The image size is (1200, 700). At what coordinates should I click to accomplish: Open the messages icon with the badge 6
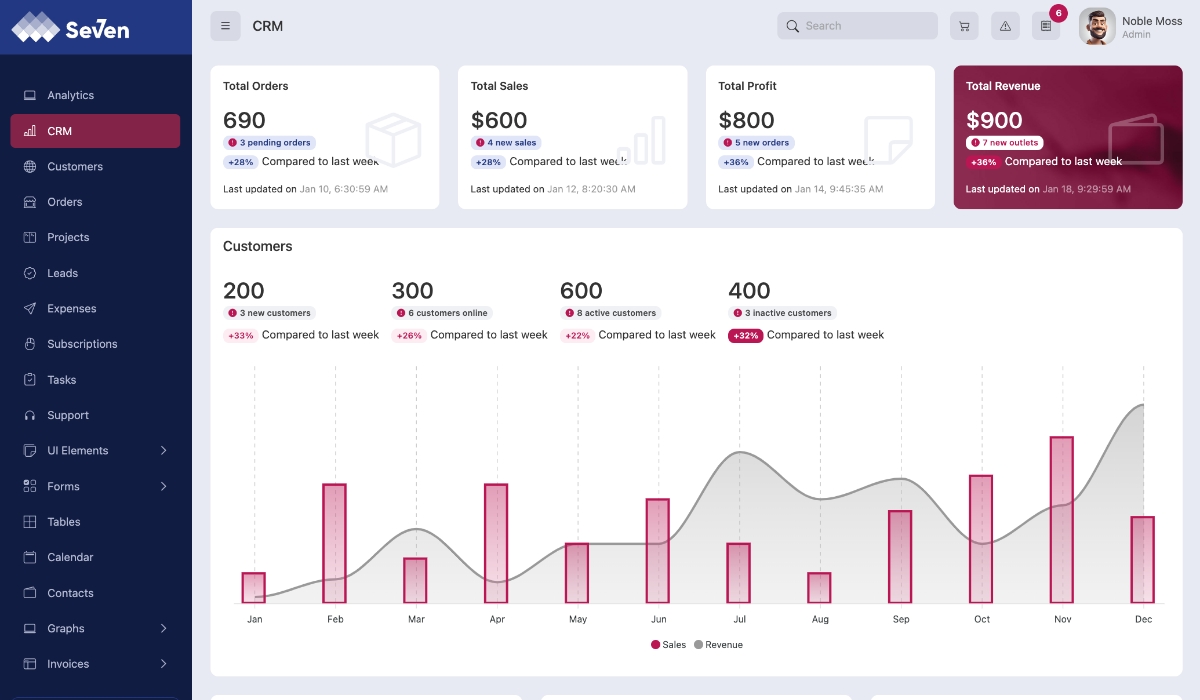[1046, 26]
